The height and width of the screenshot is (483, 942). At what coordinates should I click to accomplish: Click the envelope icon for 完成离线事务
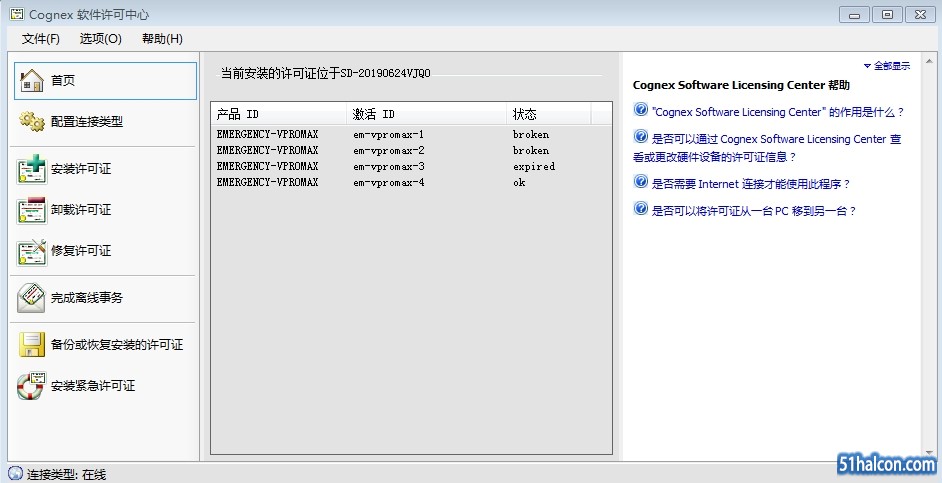pos(31,298)
